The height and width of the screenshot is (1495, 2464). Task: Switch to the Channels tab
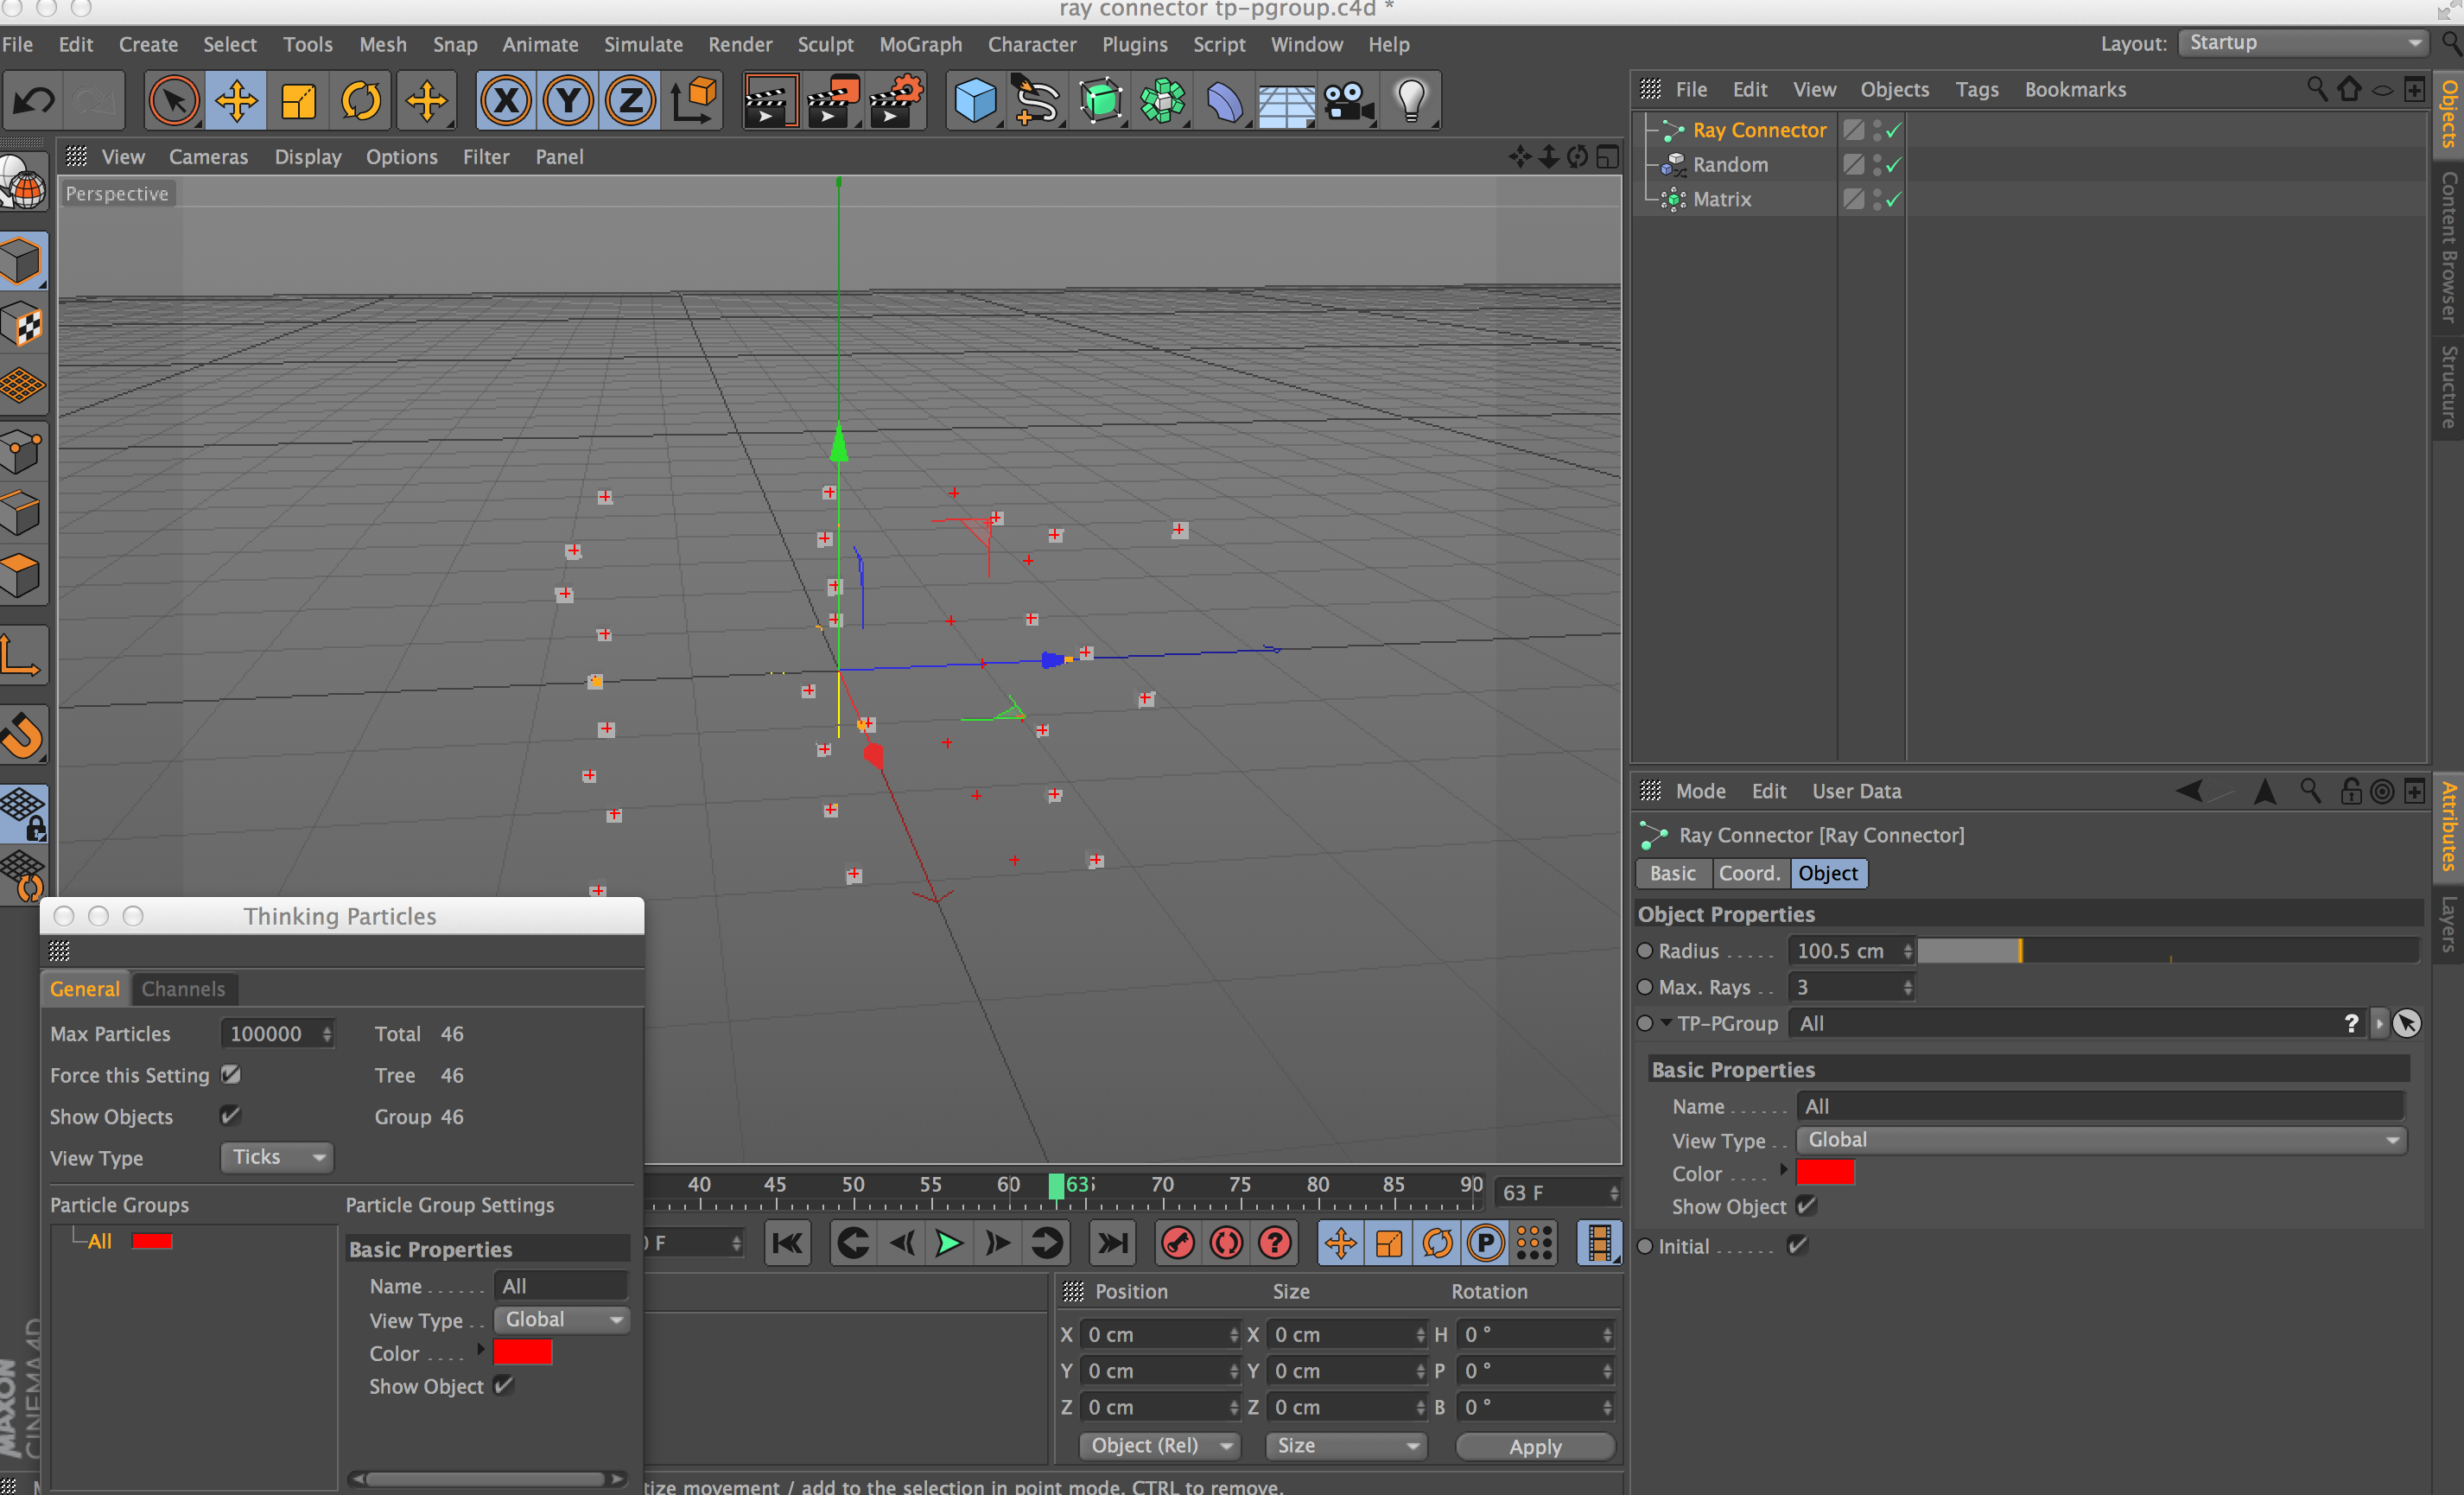click(183, 988)
